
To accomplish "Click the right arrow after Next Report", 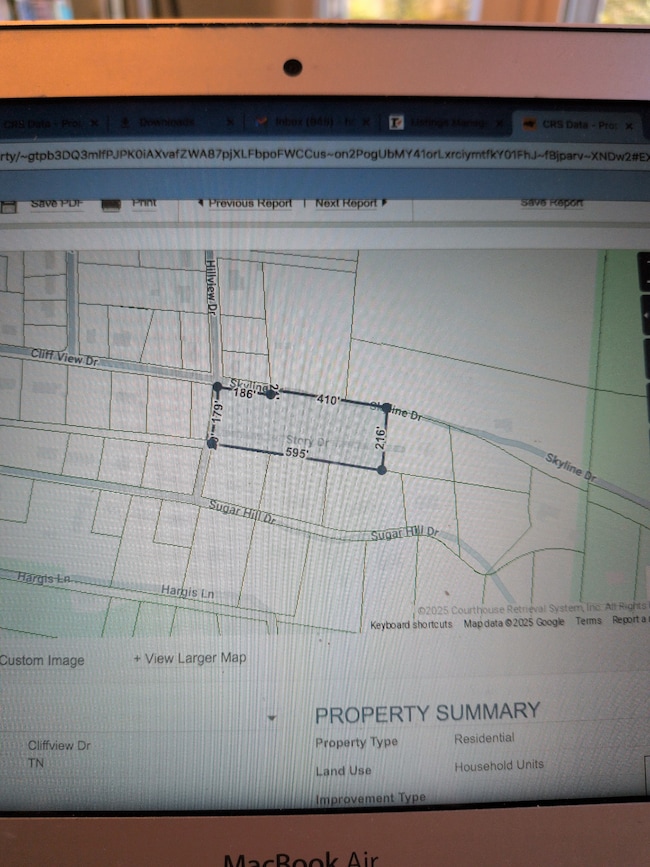I will tap(384, 203).
